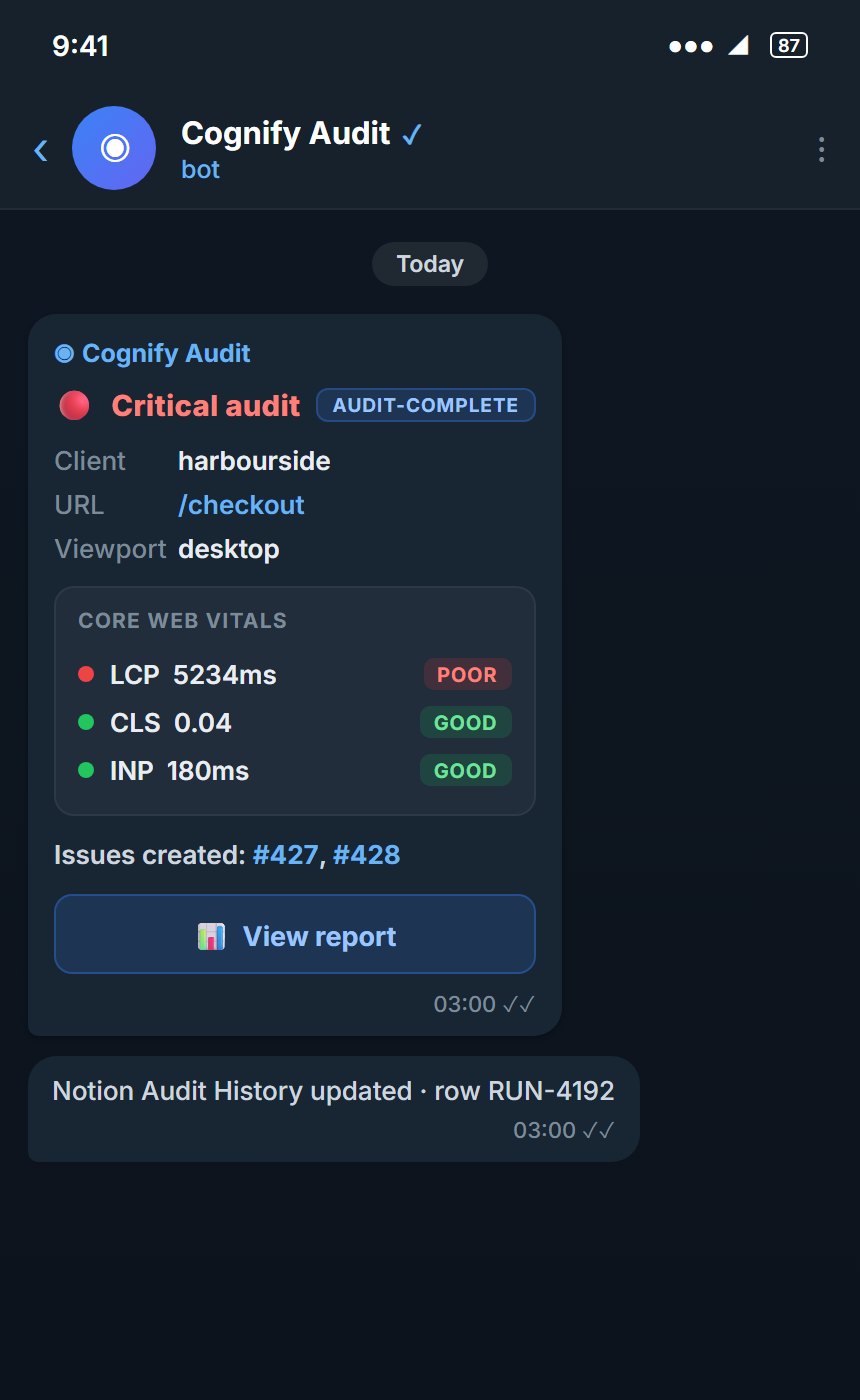This screenshot has height=1400, width=860.
Task: Tap read checkmarks on Notion update message
Action: coord(598,1130)
